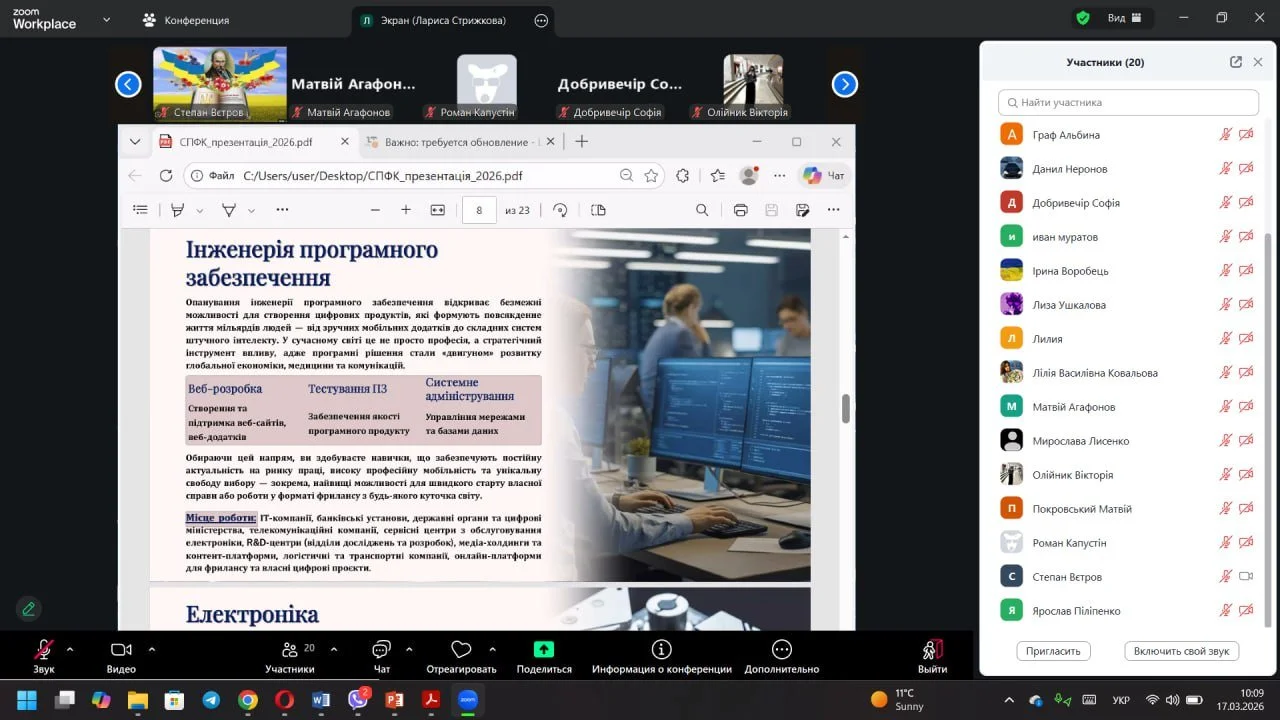The height and width of the screenshot is (720, 1280).
Task: Open Zoom chat panel
Action: (x=381, y=656)
